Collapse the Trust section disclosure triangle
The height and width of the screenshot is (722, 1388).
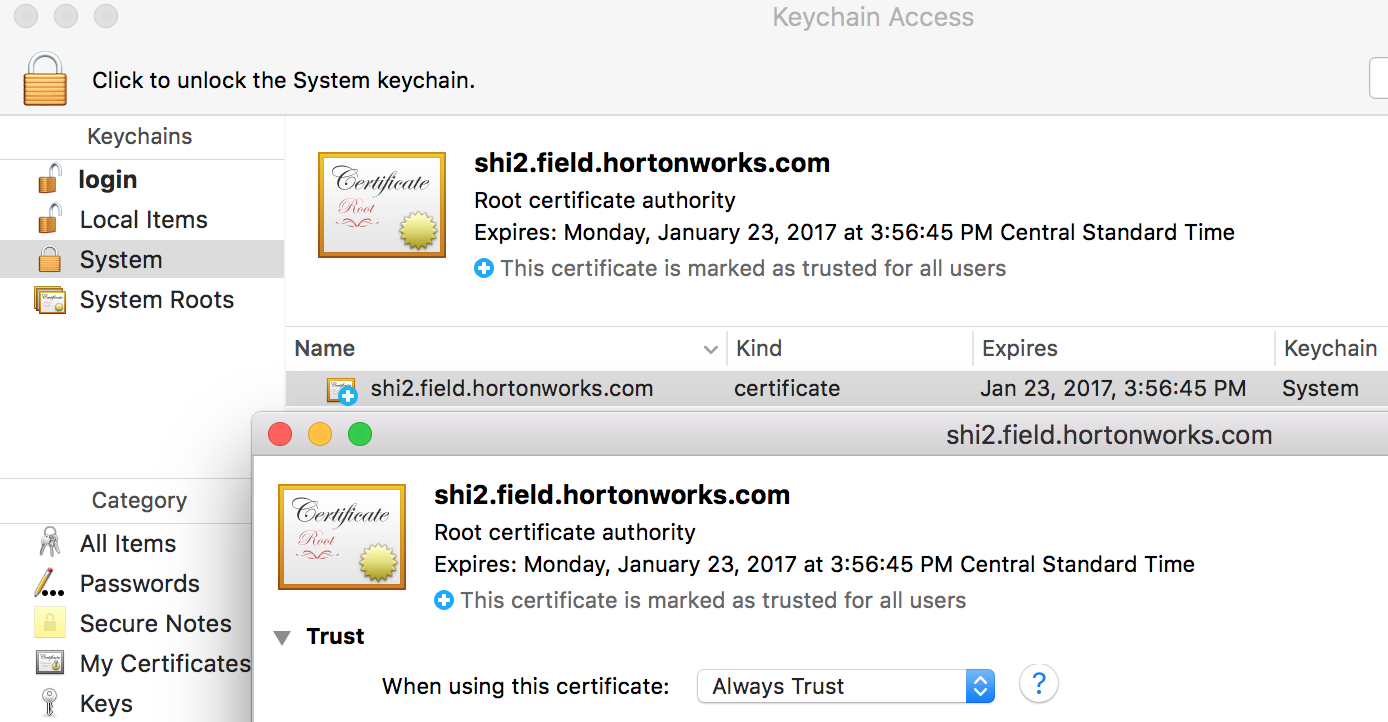pyautogui.click(x=283, y=637)
